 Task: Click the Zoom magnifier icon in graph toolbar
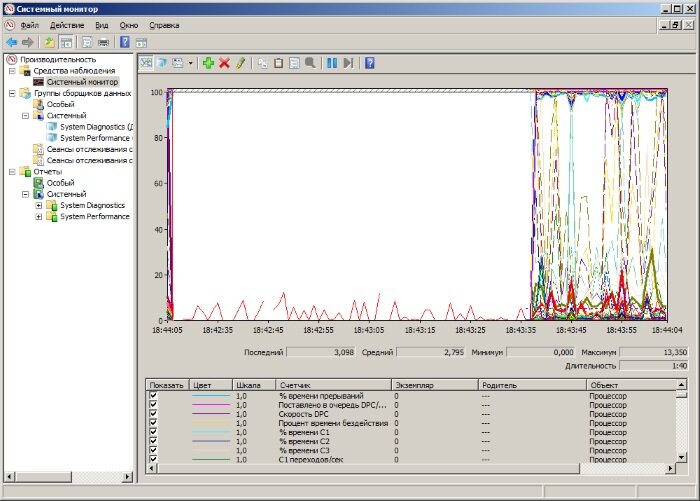pyautogui.click(x=310, y=63)
